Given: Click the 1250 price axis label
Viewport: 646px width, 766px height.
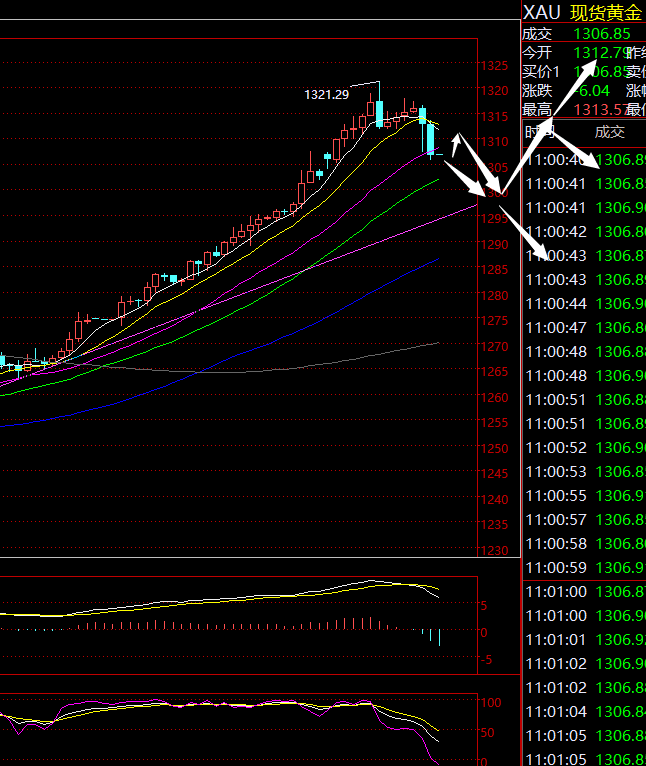Looking at the screenshot, I should [494, 448].
